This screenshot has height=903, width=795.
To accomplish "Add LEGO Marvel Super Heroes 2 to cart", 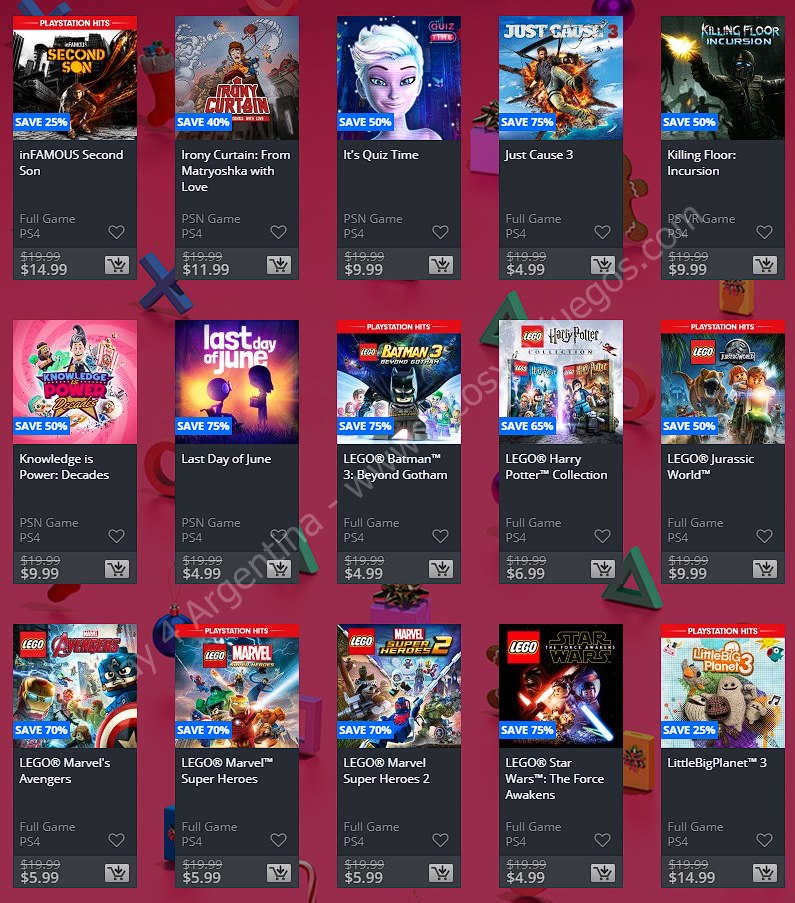I will [441, 873].
